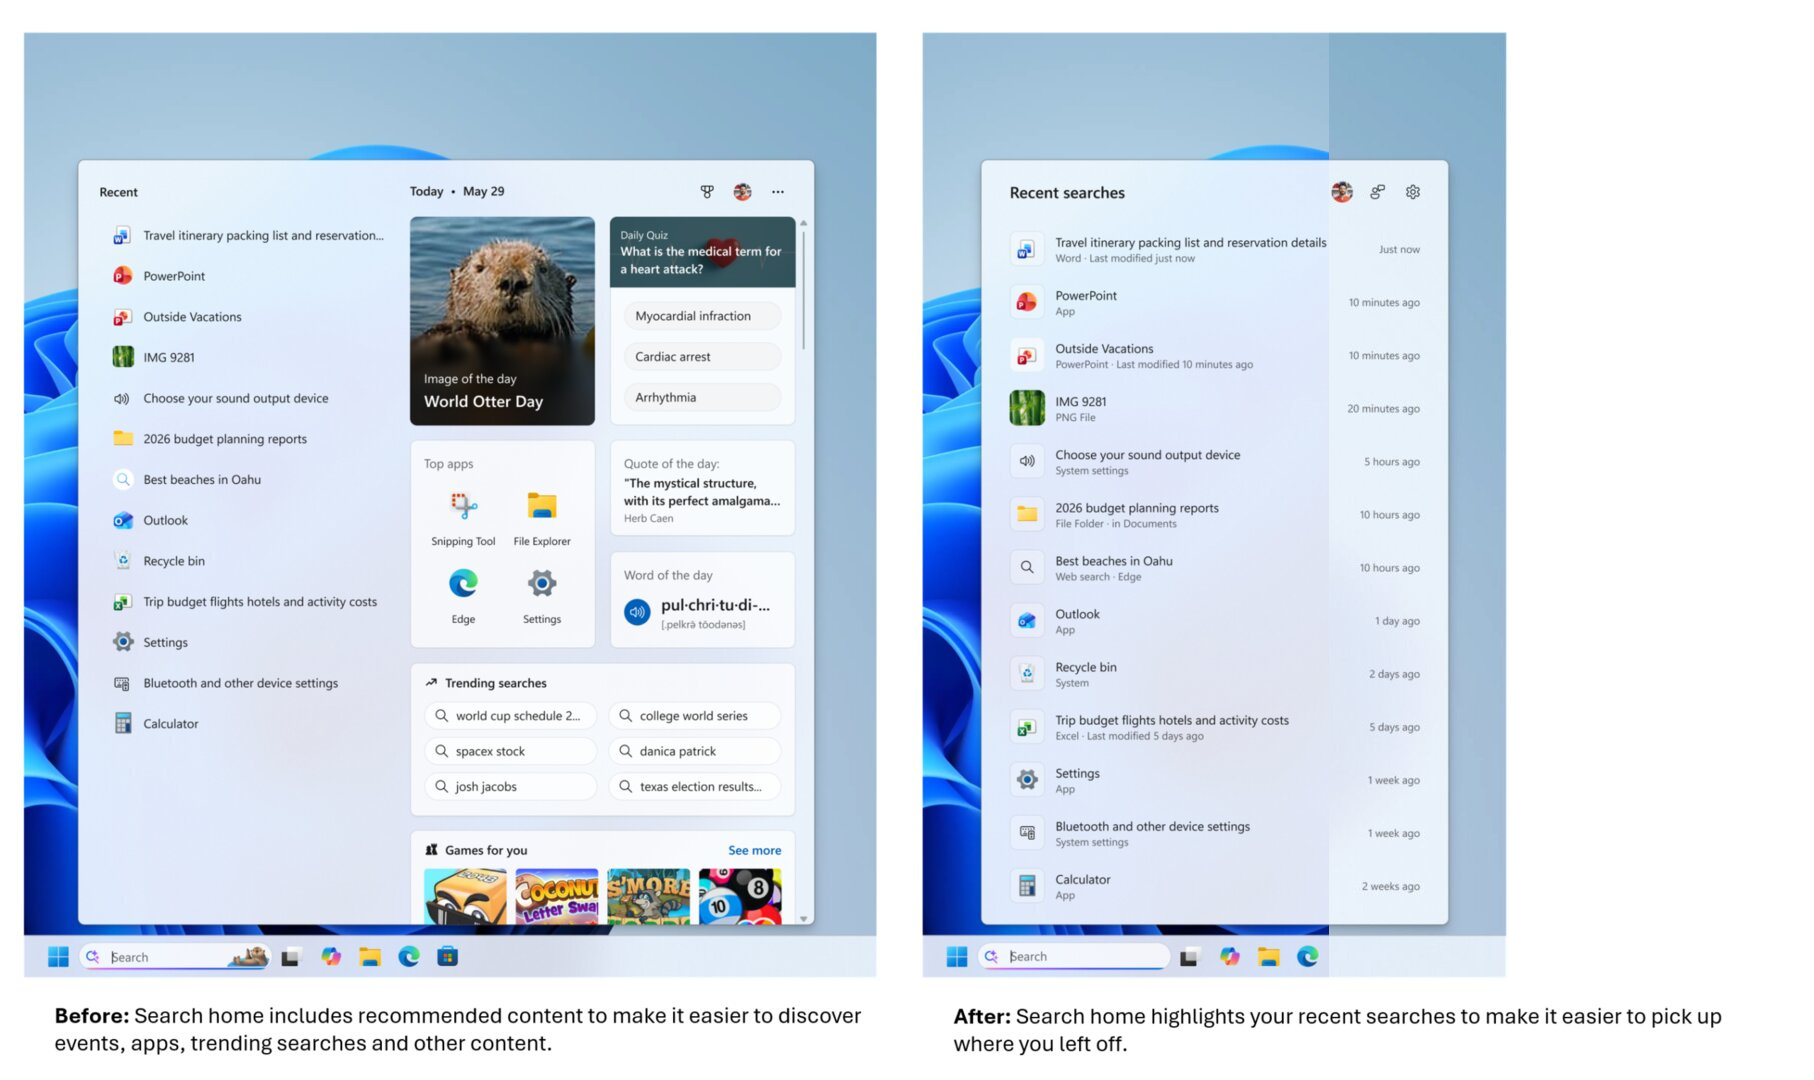This screenshot has width=1814, height=1080.
Task: Open Choose your sound output device System settings
Action: click(1215, 462)
